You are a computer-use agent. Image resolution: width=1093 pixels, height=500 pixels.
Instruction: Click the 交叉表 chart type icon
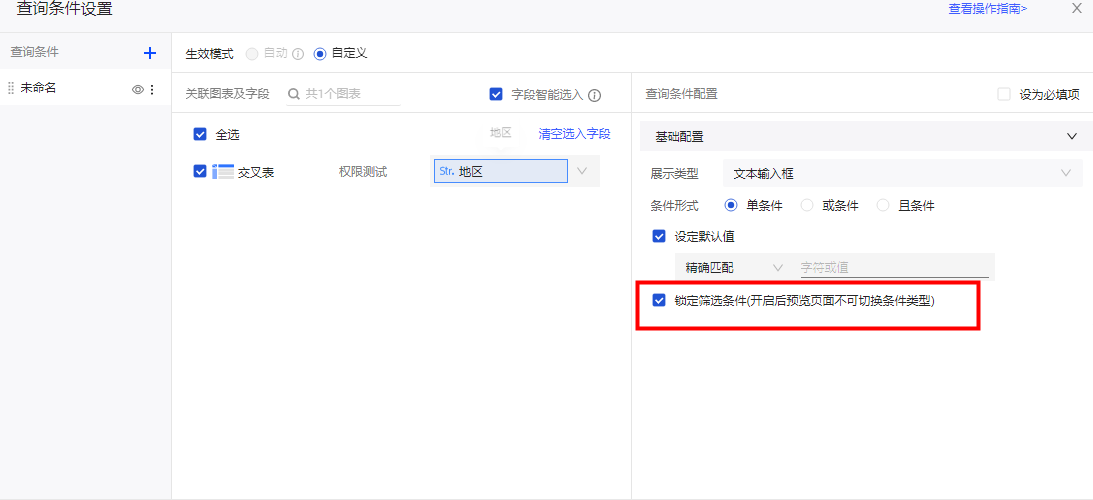tap(222, 172)
